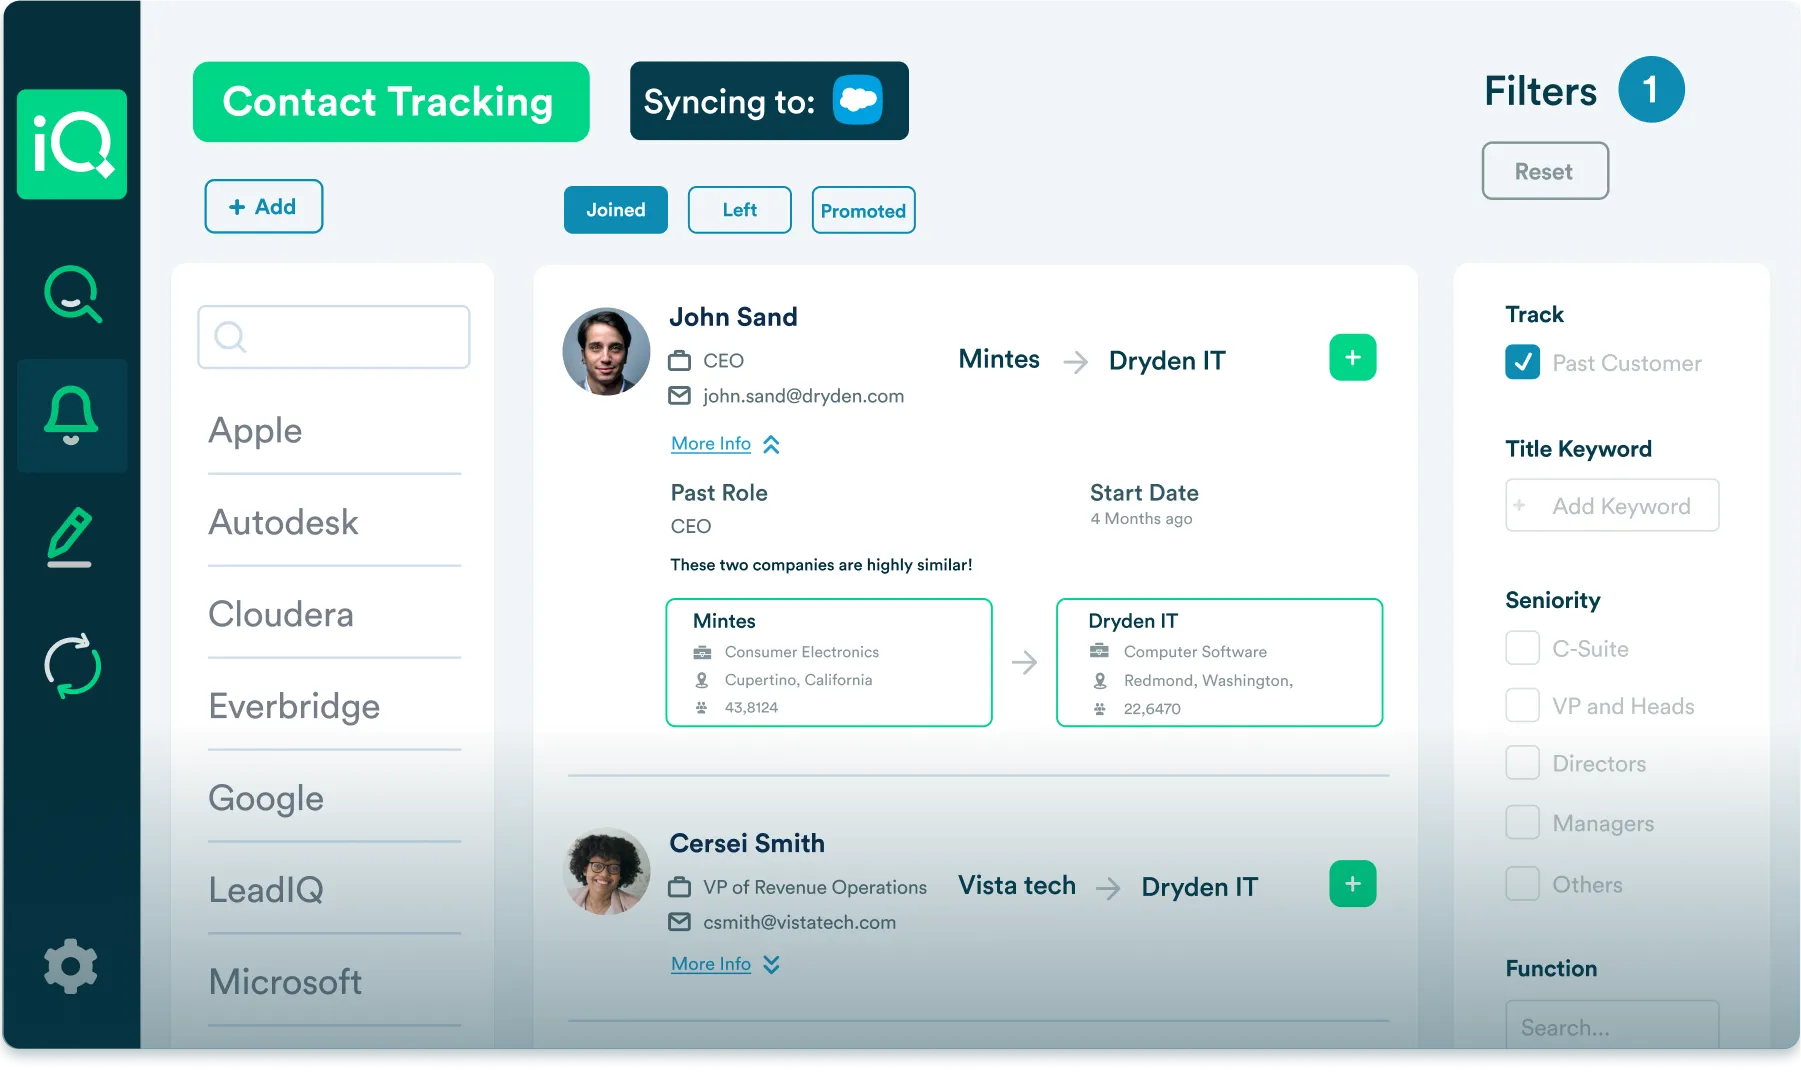Click the sync/refresh icon in sidebar
Screen dimensions: 1801x1074
[71, 665]
